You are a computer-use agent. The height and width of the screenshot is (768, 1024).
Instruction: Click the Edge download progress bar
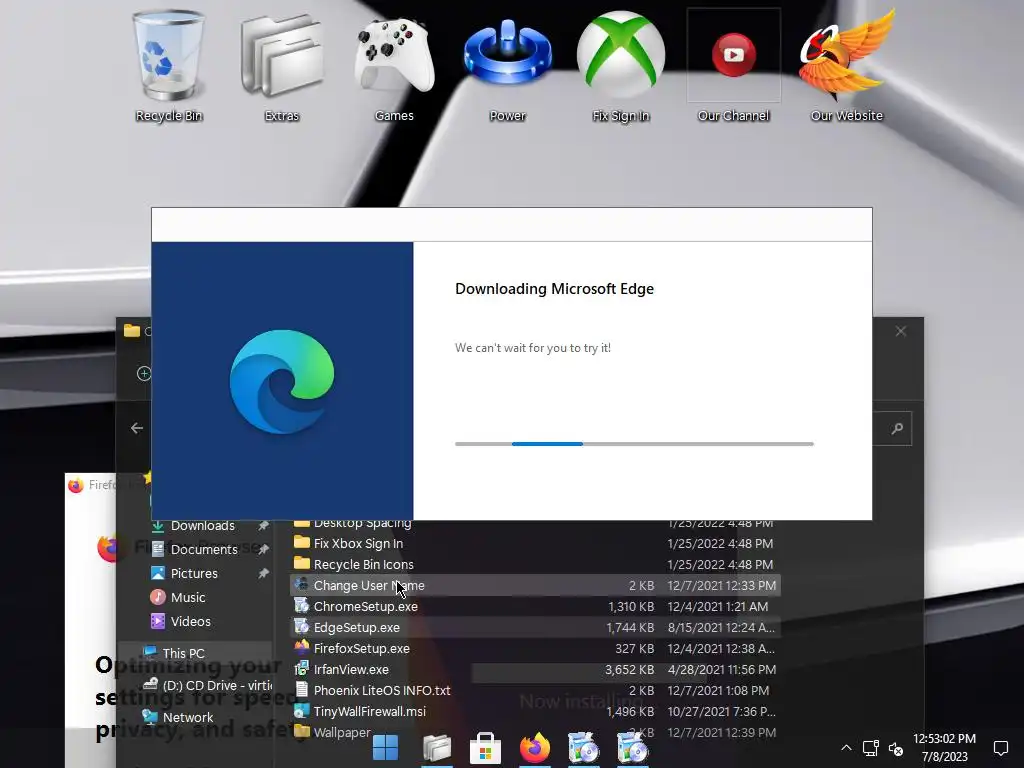click(x=634, y=444)
